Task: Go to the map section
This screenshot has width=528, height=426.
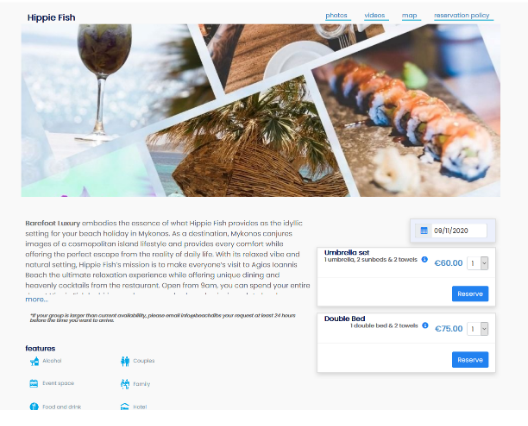Action: pyautogui.click(x=410, y=15)
